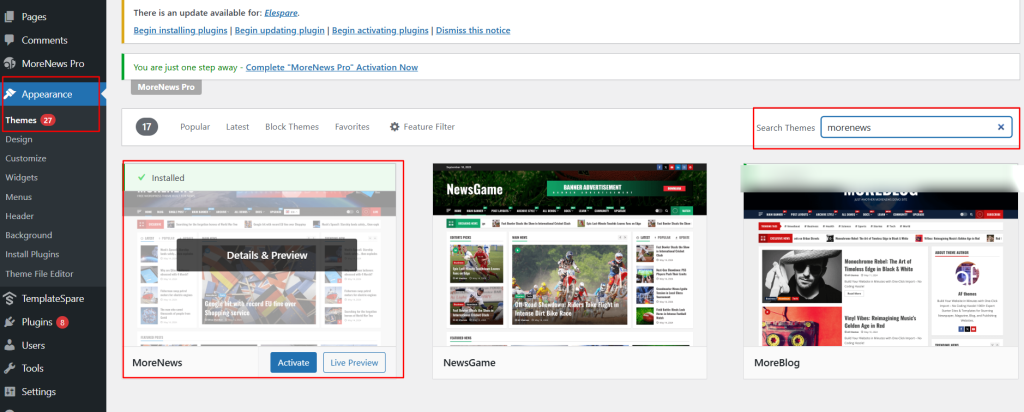The height and width of the screenshot is (412, 1024).
Task: Open the Feature Filter options
Action: 423,127
